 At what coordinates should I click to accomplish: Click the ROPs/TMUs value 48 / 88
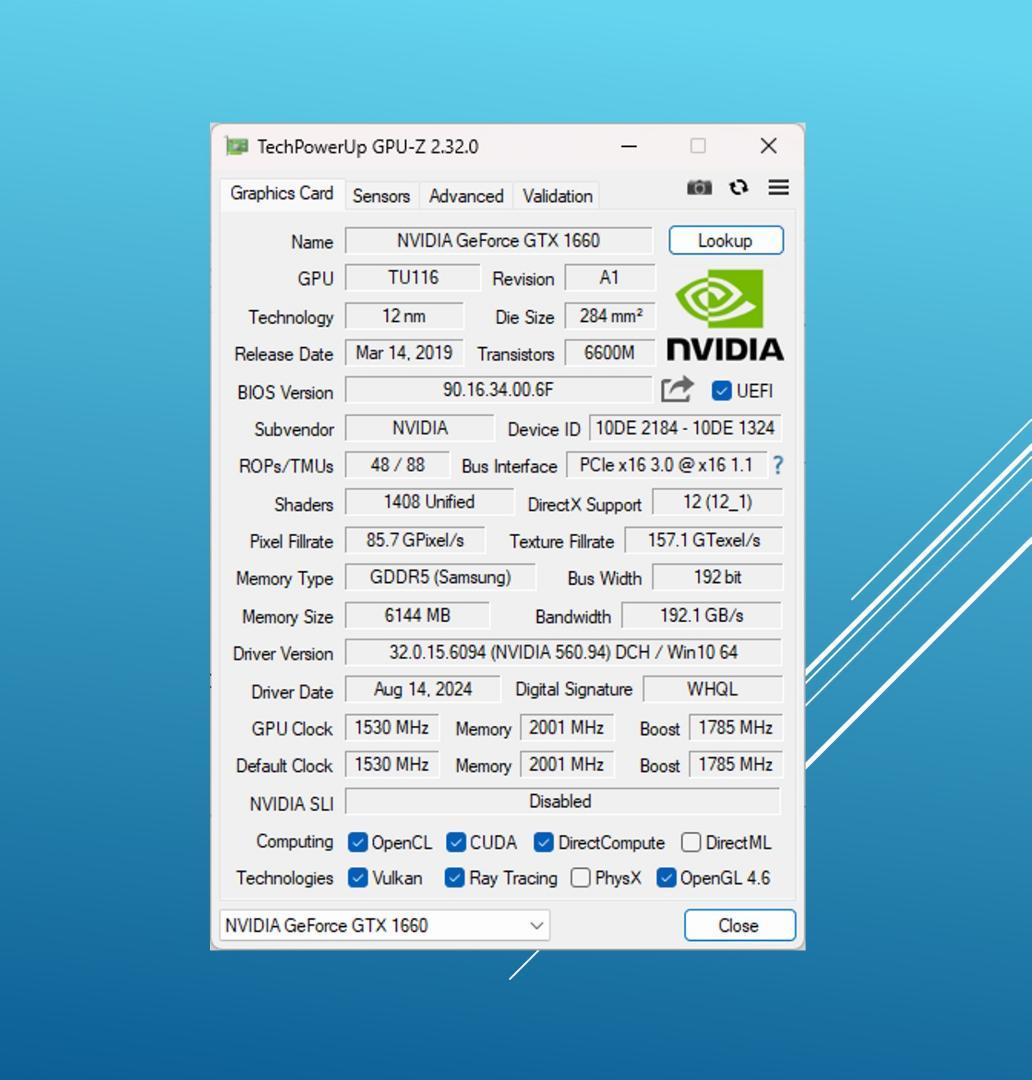[397, 466]
